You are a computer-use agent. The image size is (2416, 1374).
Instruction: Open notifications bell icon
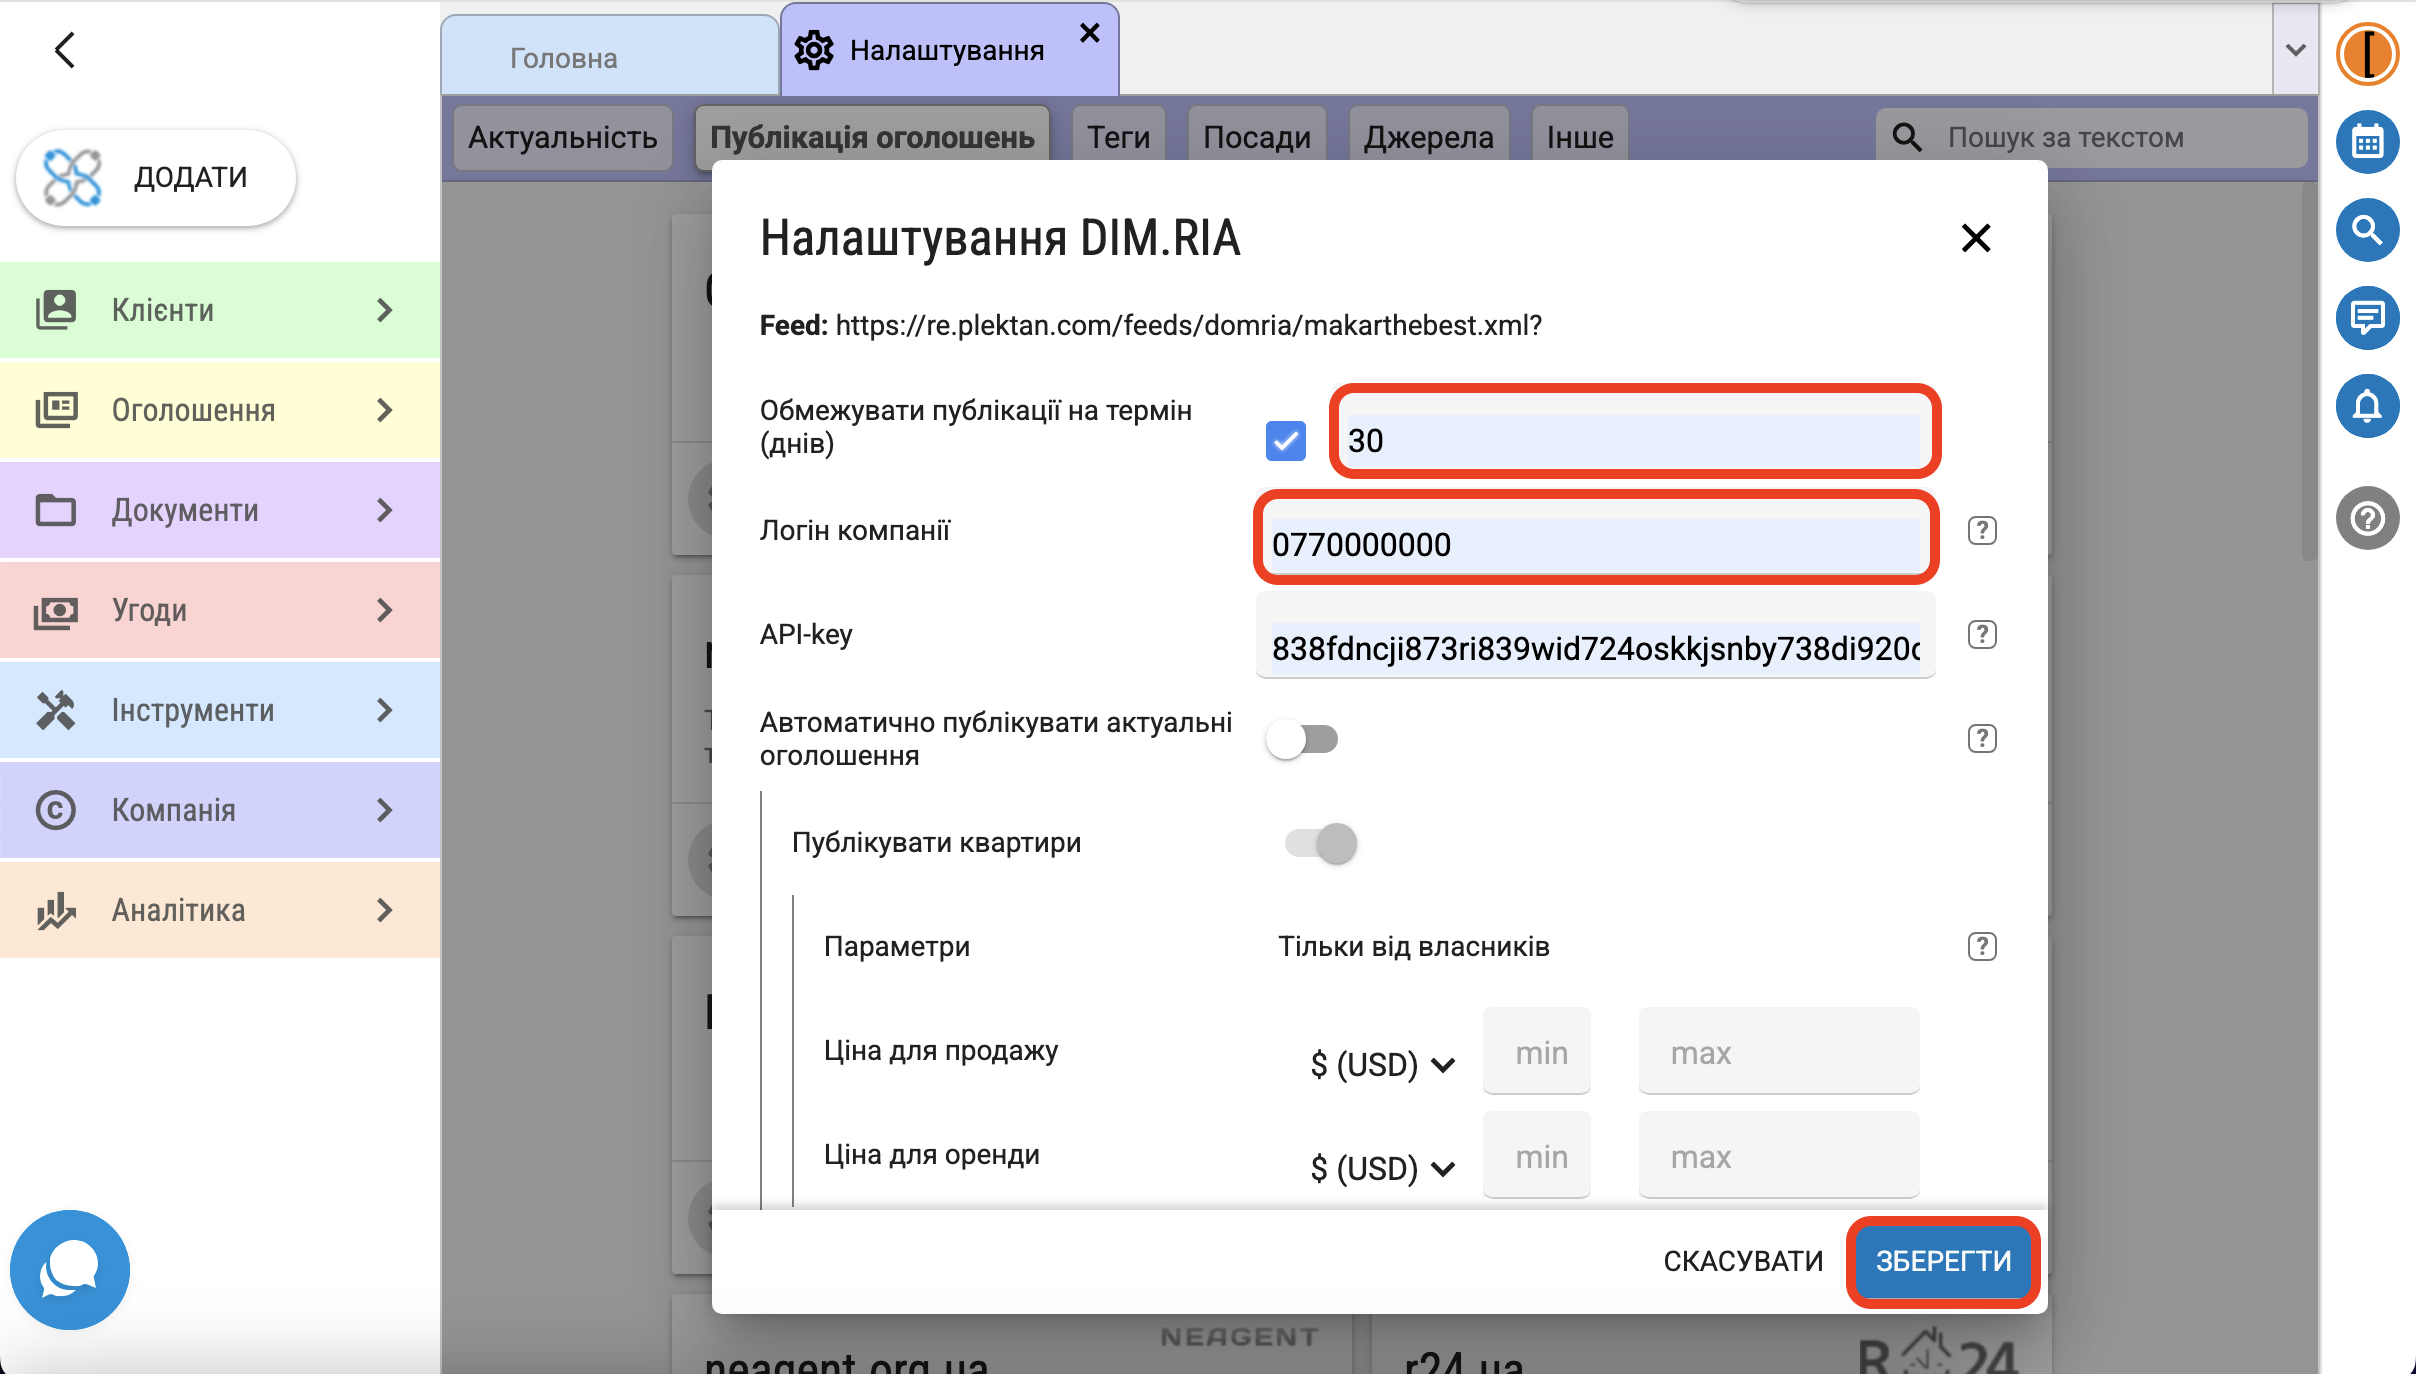coord(2366,406)
